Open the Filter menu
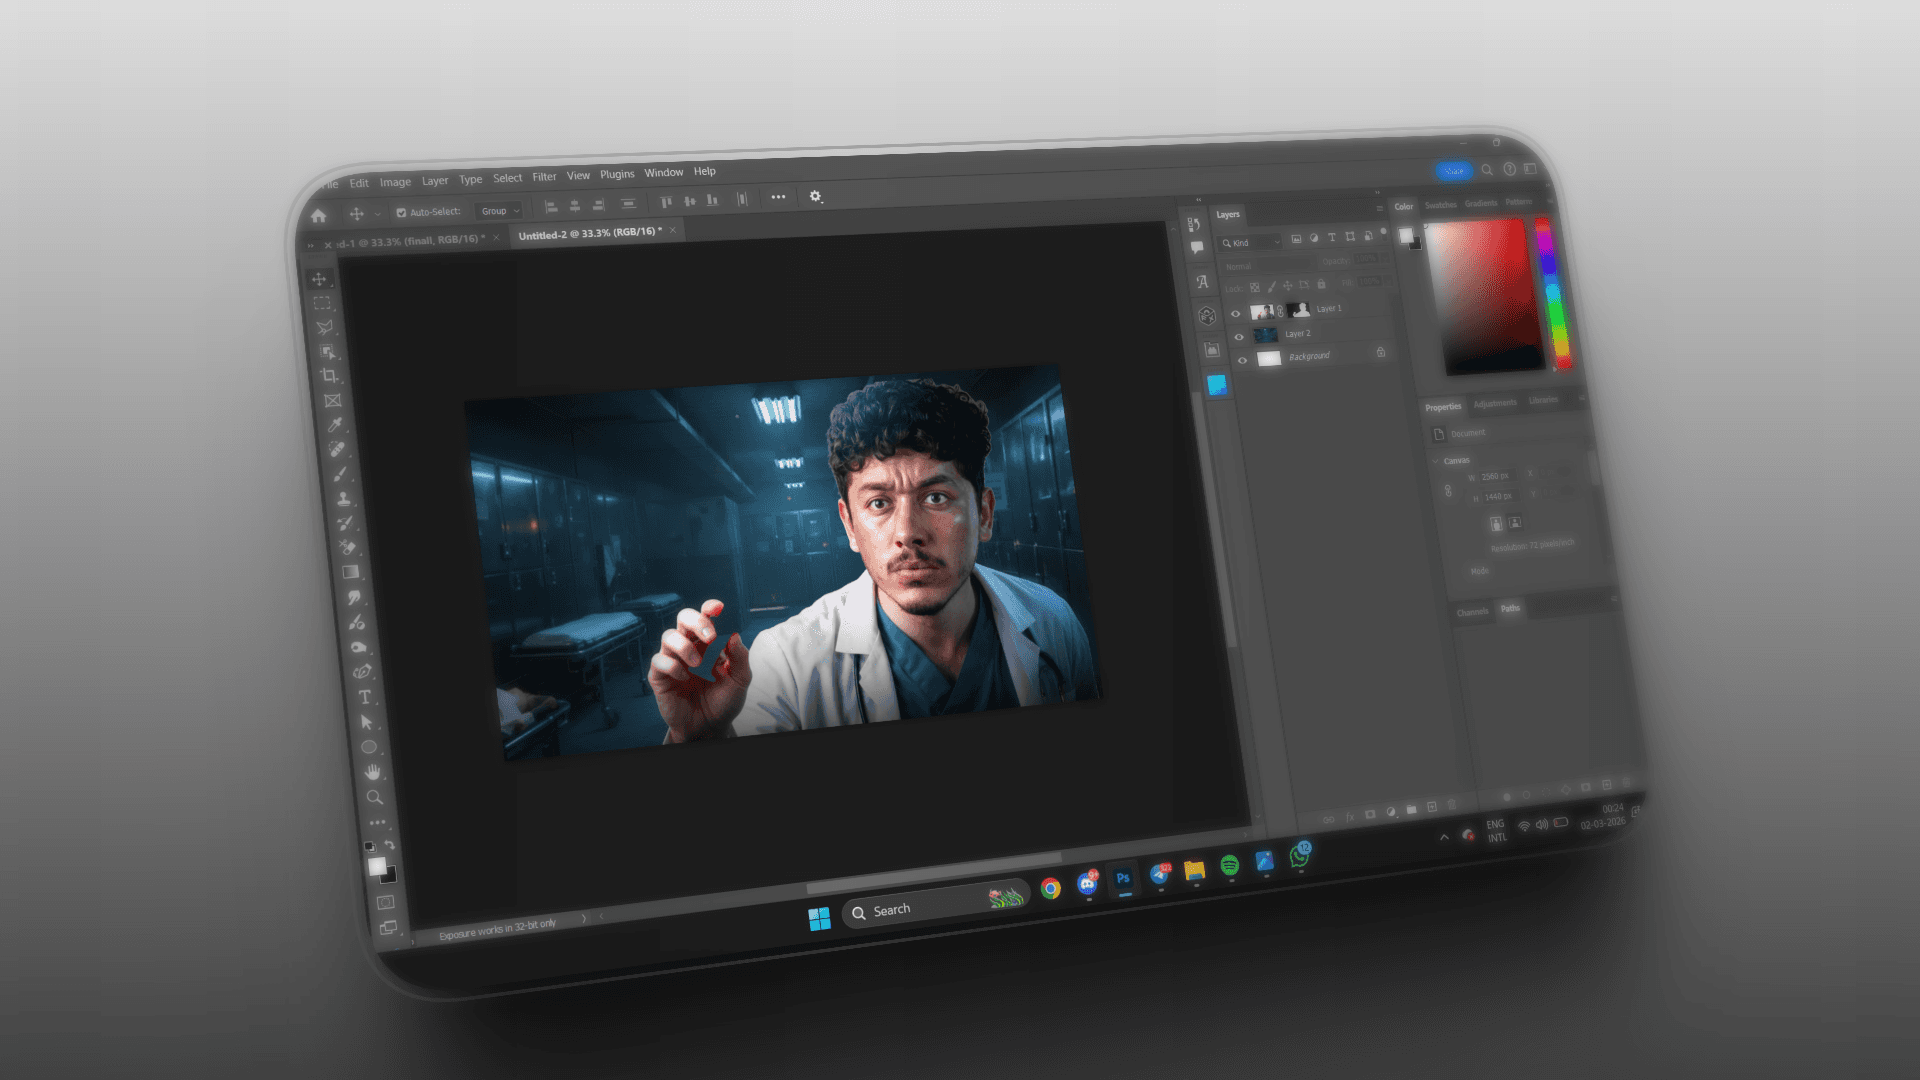 click(x=544, y=177)
